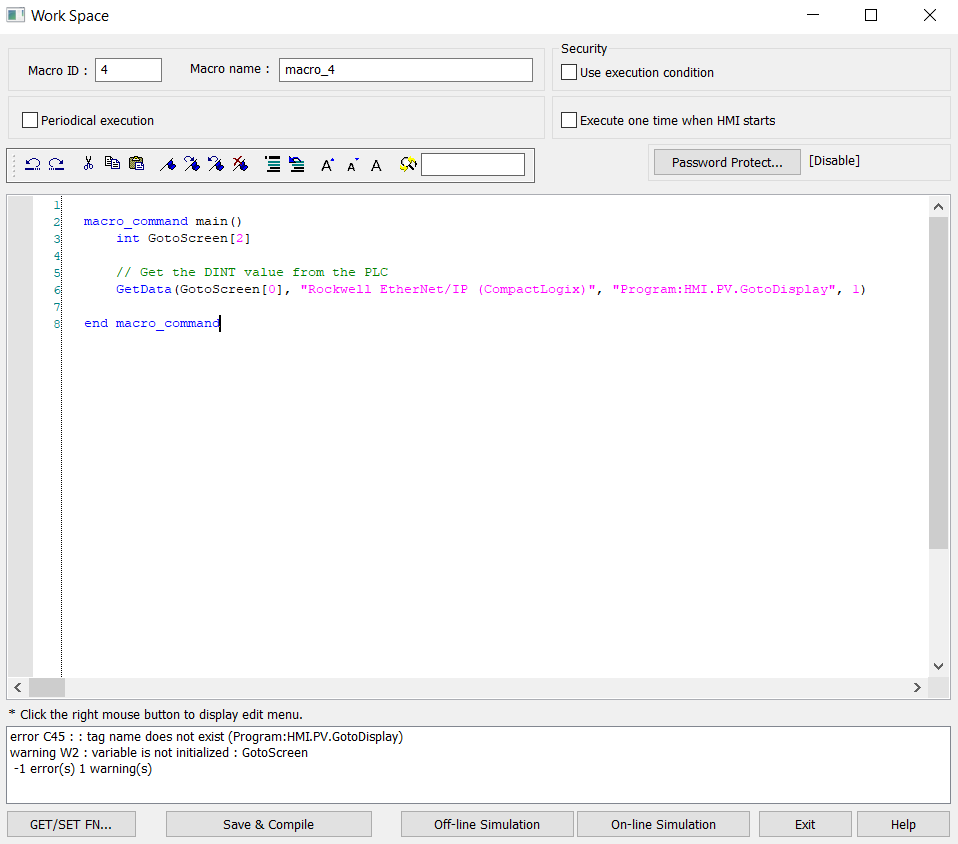
Task: Clear all bookmarks with red-crossed flag icon
Action: pos(240,165)
